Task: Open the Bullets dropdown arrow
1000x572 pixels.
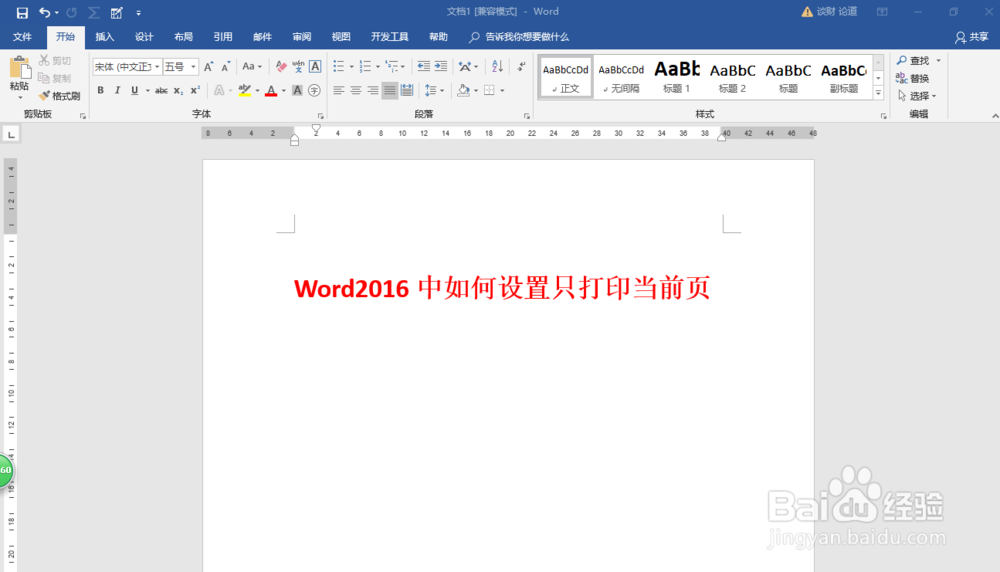Action: point(351,66)
